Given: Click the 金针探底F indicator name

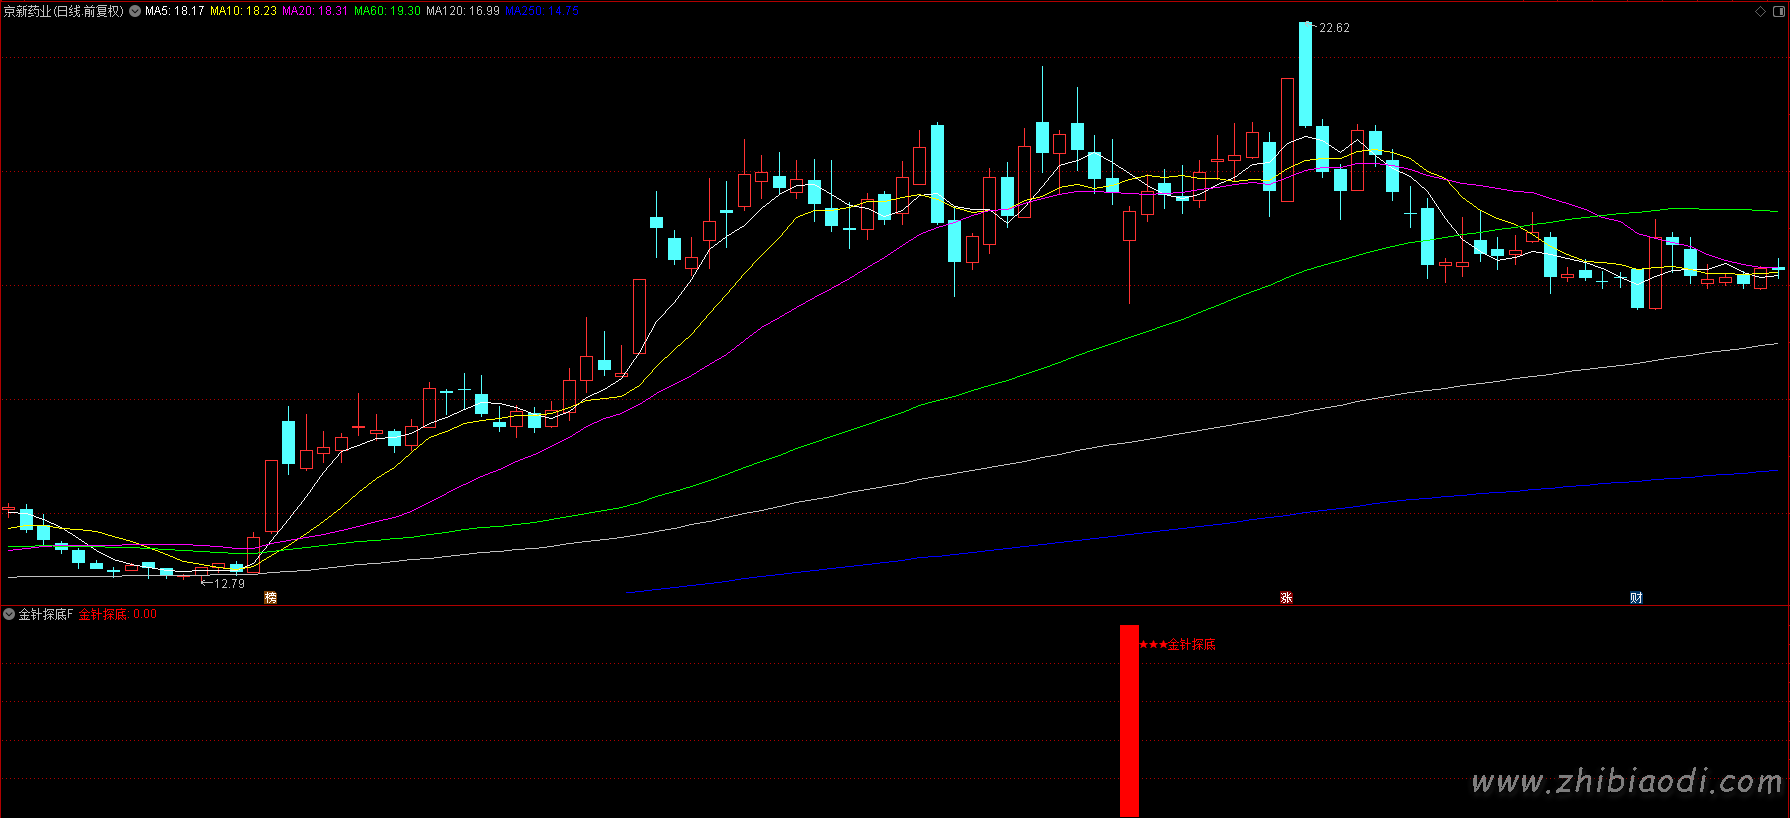Looking at the screenshot, I should (x=46, y=614).
